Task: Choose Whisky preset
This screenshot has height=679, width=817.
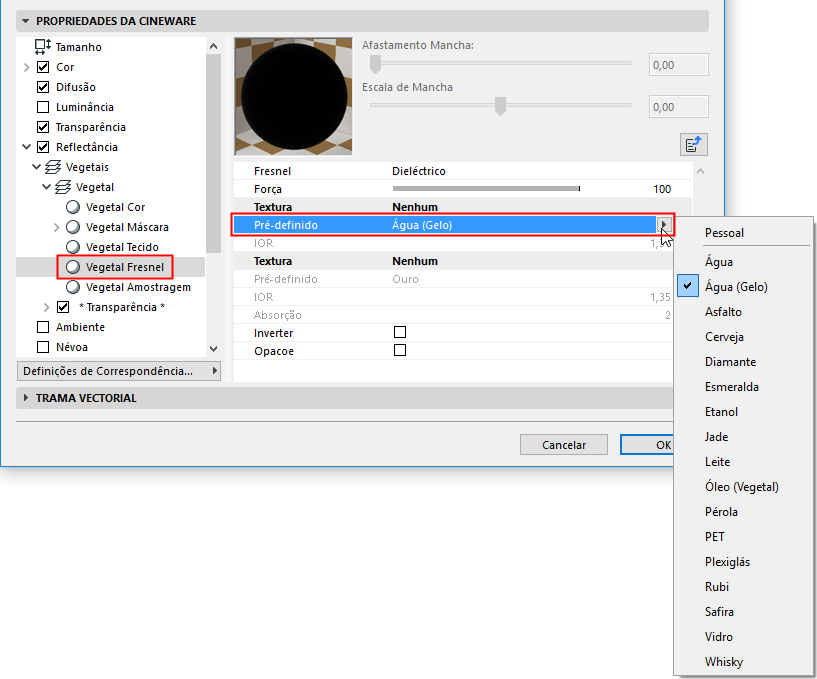Action: pos(724,662)
